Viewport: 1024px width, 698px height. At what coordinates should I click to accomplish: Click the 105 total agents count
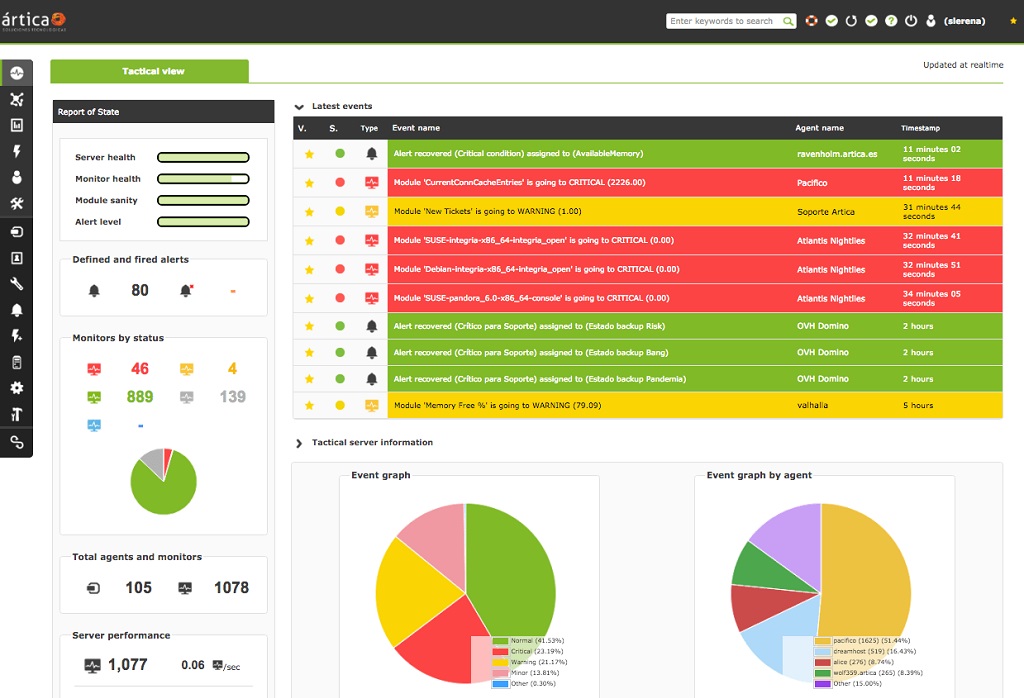point(138,588)
